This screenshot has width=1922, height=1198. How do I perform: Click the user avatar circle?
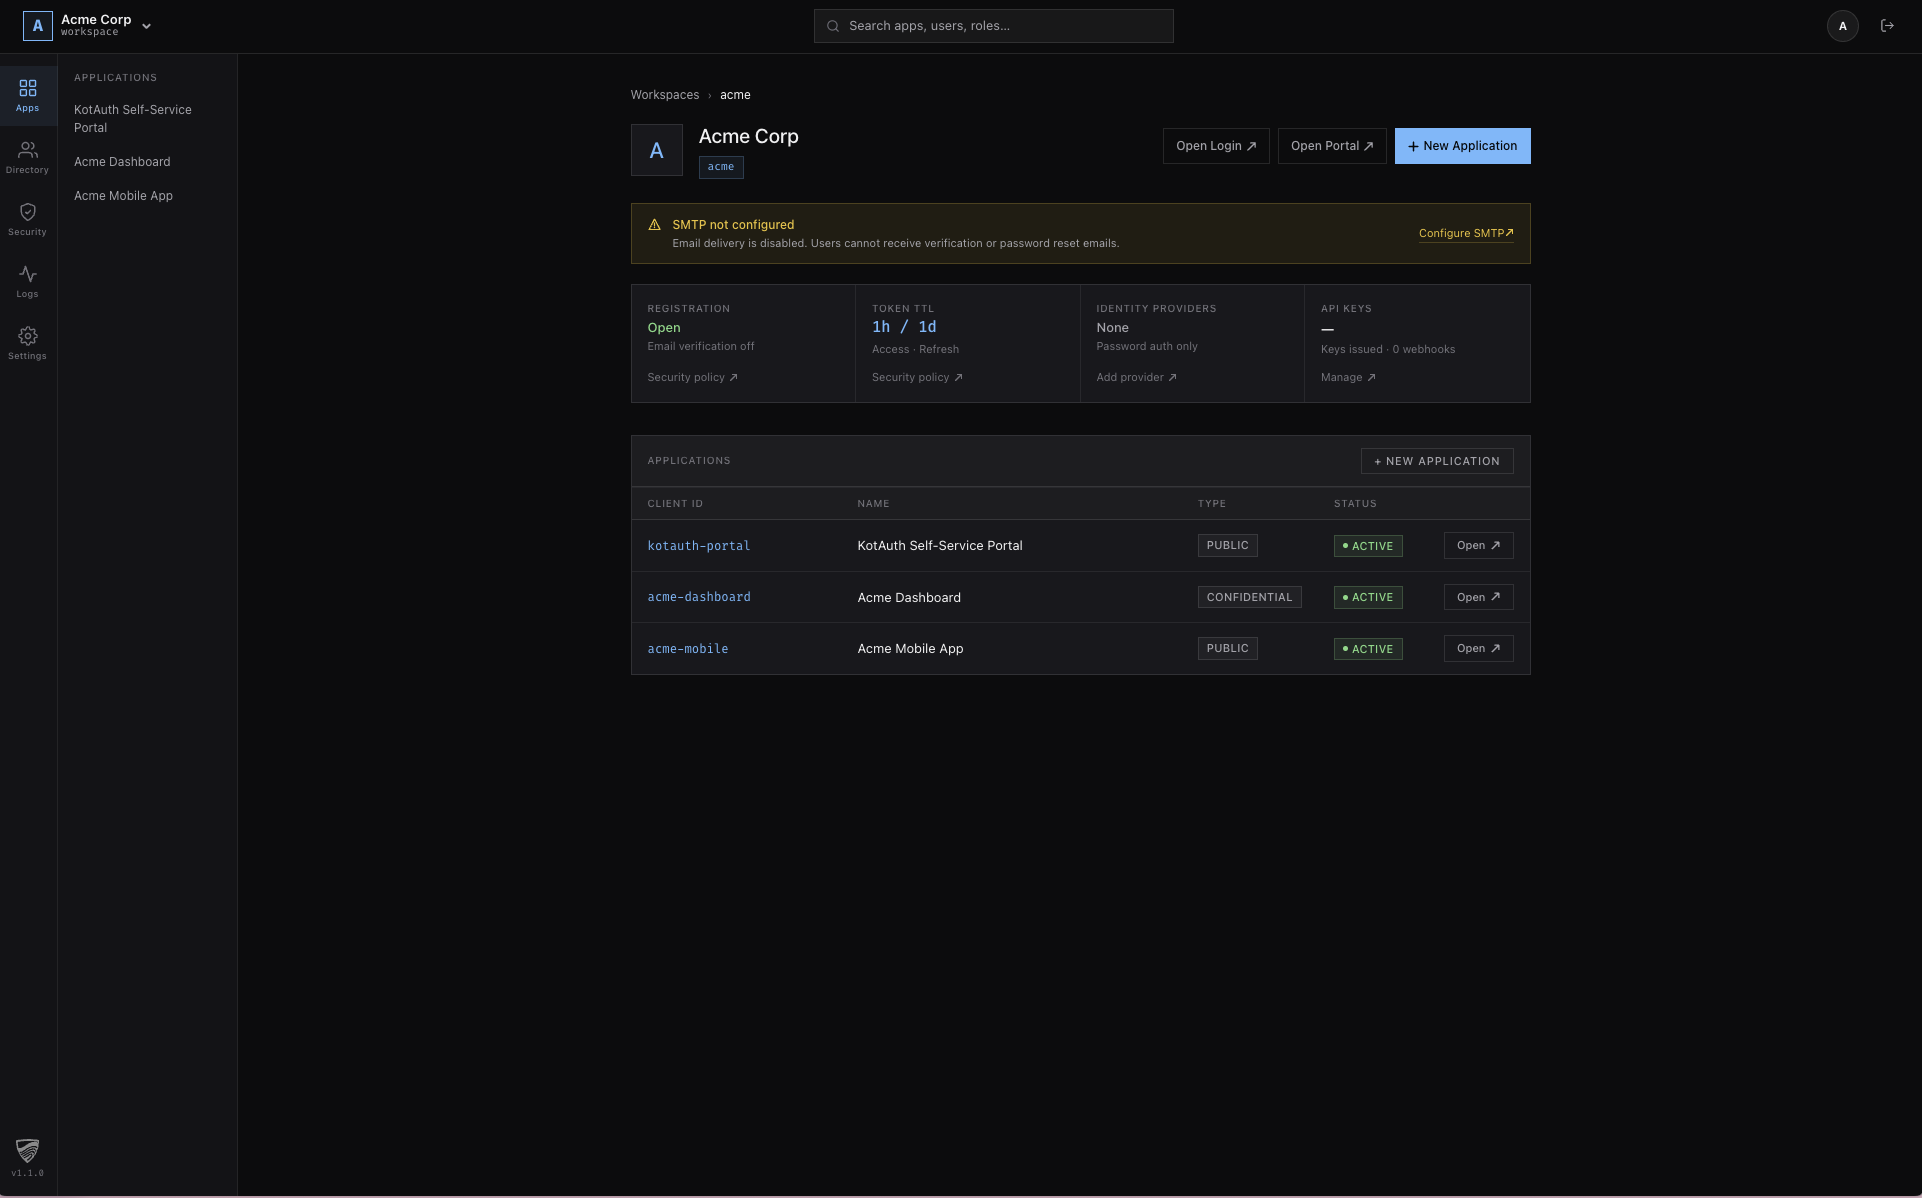(1842, 26)
